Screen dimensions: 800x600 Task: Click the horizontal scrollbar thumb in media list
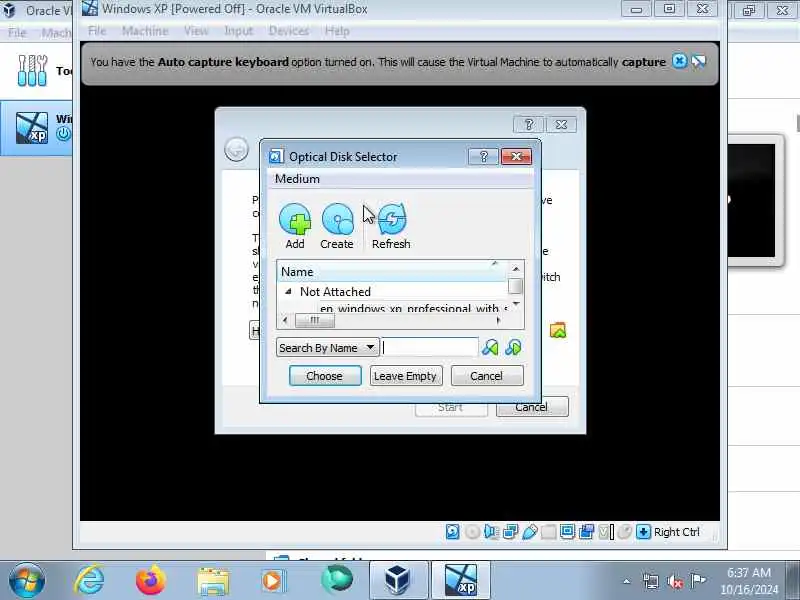pos(315,320)
